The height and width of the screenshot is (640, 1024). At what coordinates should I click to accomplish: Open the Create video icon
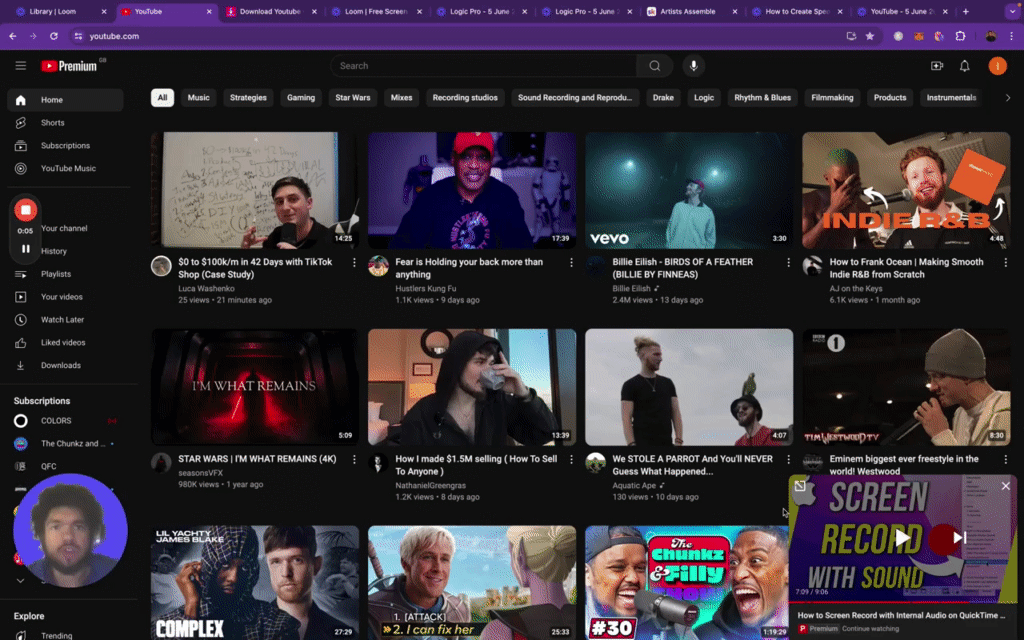(x=936, y=66)
